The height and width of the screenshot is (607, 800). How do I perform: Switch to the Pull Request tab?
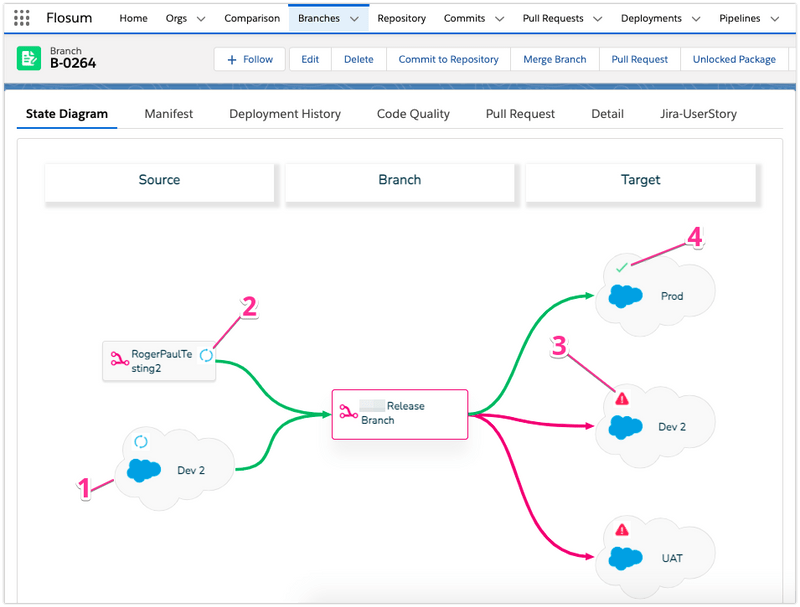pos(520,114)
